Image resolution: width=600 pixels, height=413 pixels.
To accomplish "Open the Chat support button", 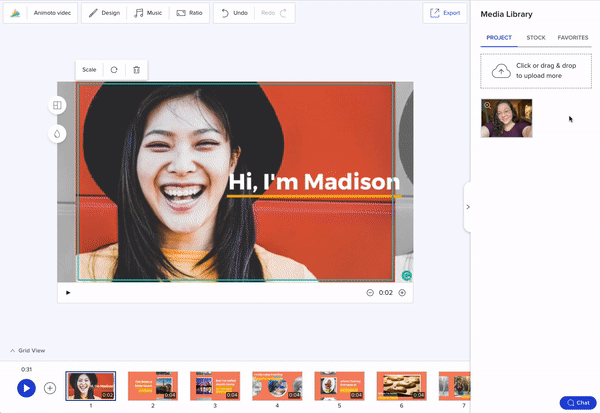I will click(578, 403).
